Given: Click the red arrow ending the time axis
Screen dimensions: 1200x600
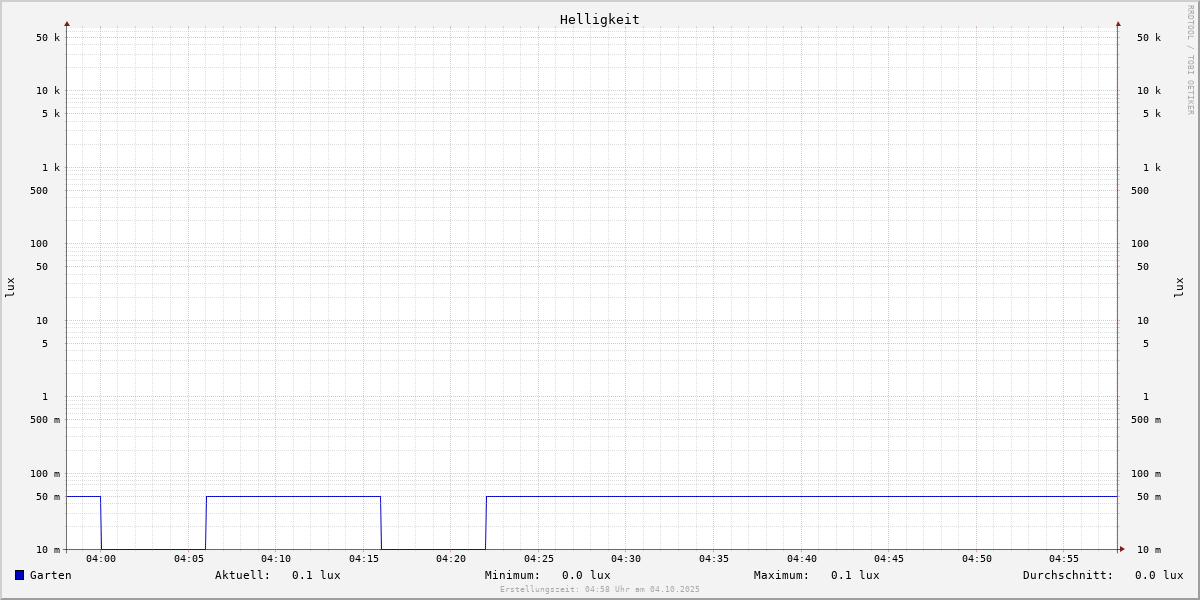Looking at the screenshot, I should click(1121, 549).
